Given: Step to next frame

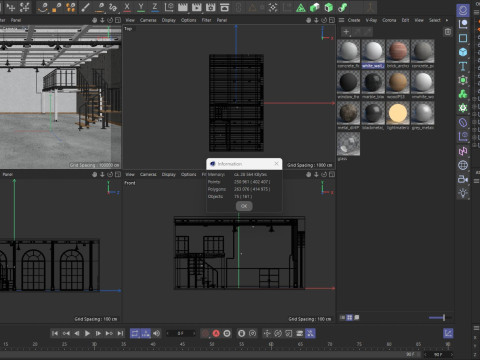Looking at the screenshot, I should pos(98,333).
